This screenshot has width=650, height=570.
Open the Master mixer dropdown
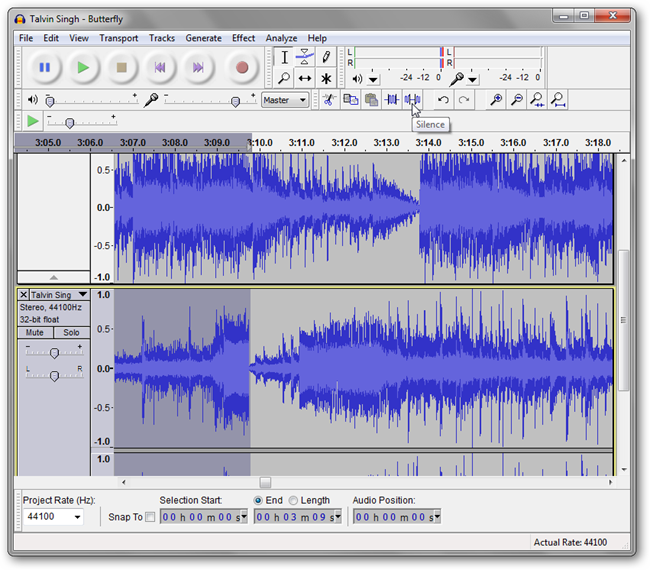pos(284,100)
